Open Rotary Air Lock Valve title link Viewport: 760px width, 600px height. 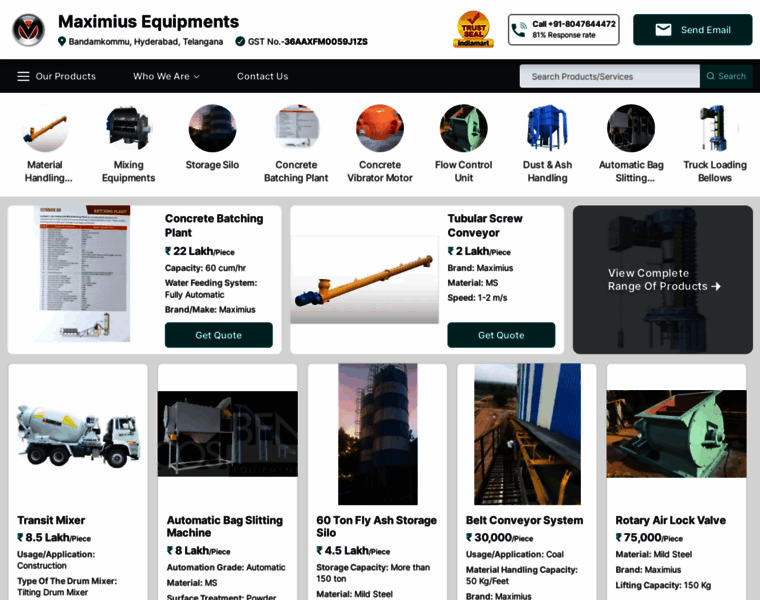(x=671, y=520)
